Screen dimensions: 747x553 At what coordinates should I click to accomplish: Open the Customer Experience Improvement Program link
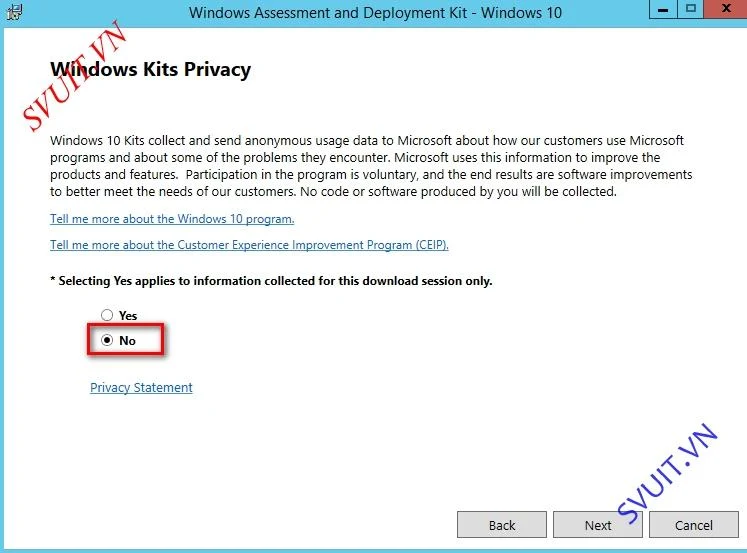tap(249, 245)
